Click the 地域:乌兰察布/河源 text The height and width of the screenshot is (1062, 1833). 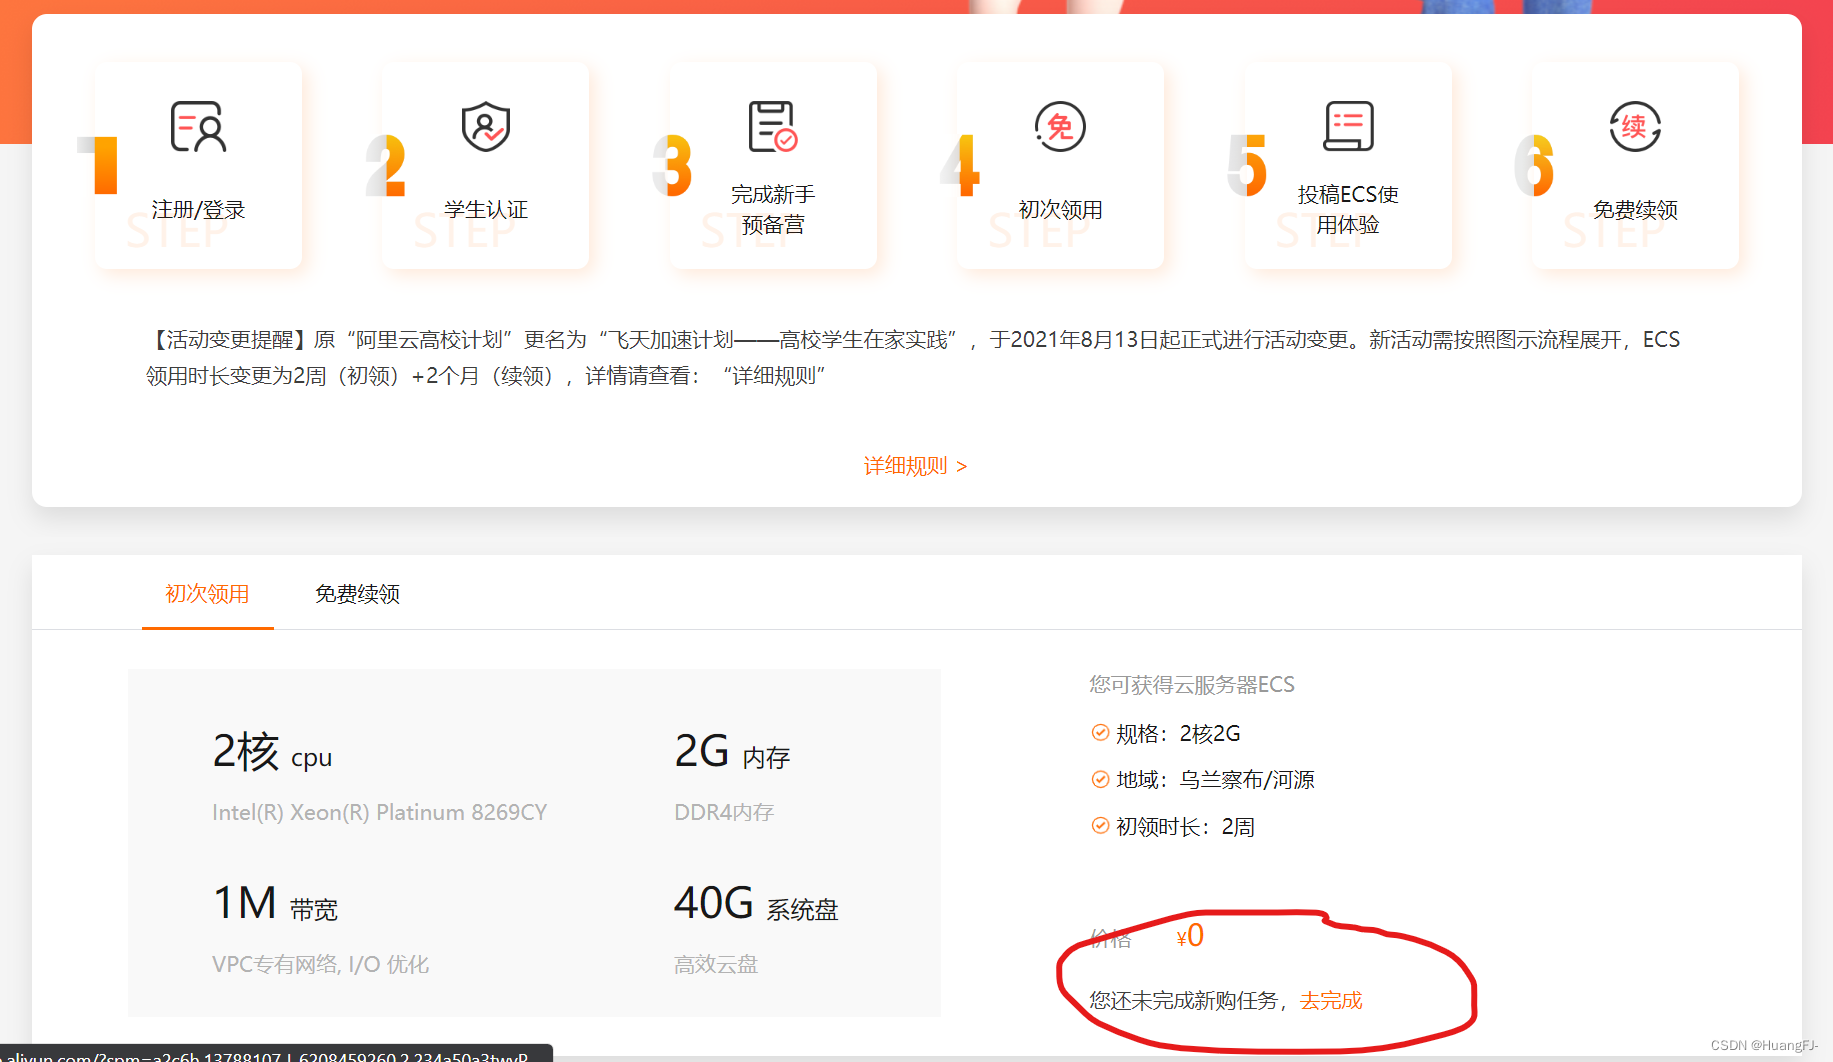(1215, 779)
